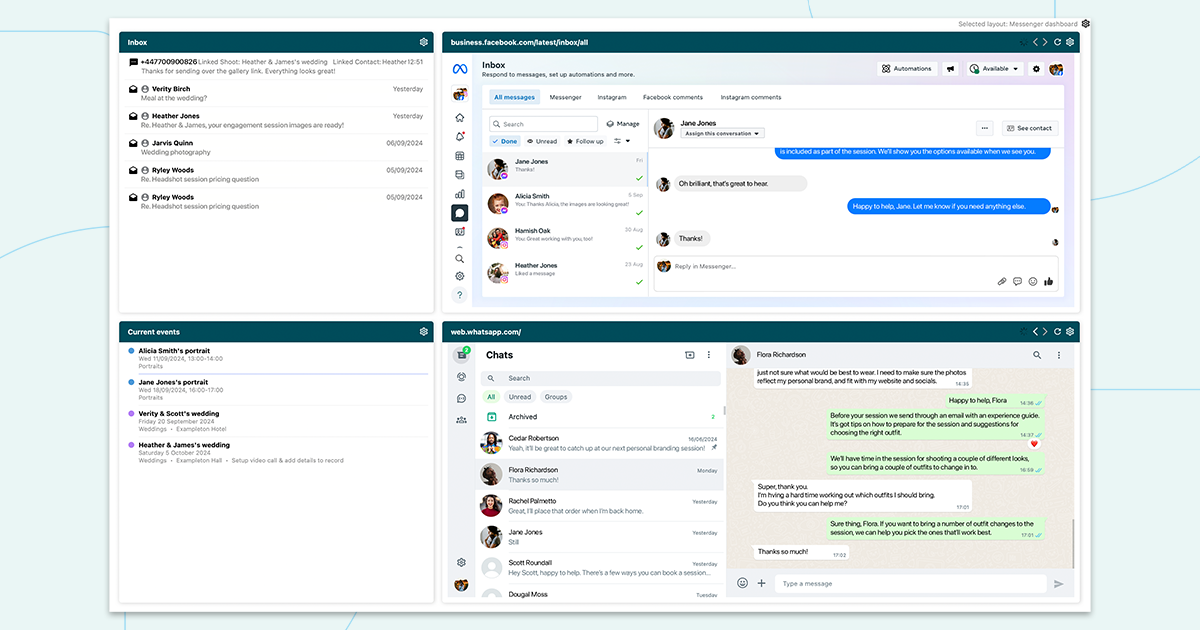Image resolution: width=1200 pixels, height=630 pixels.
Task: Toggle the Done filter in the Facebook inbox
Action: 504,141
